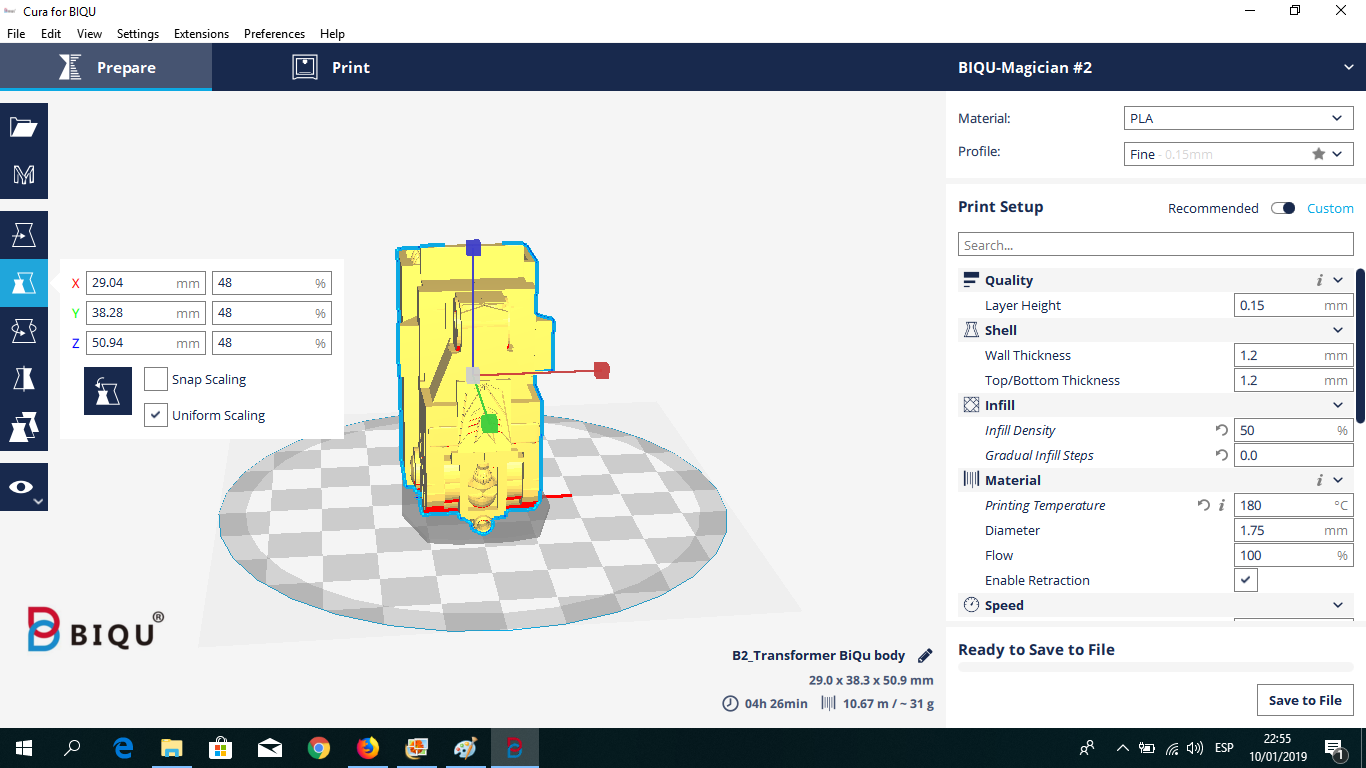Click the Shell category icon
The image size is (1366, 768).
(970, 330)
